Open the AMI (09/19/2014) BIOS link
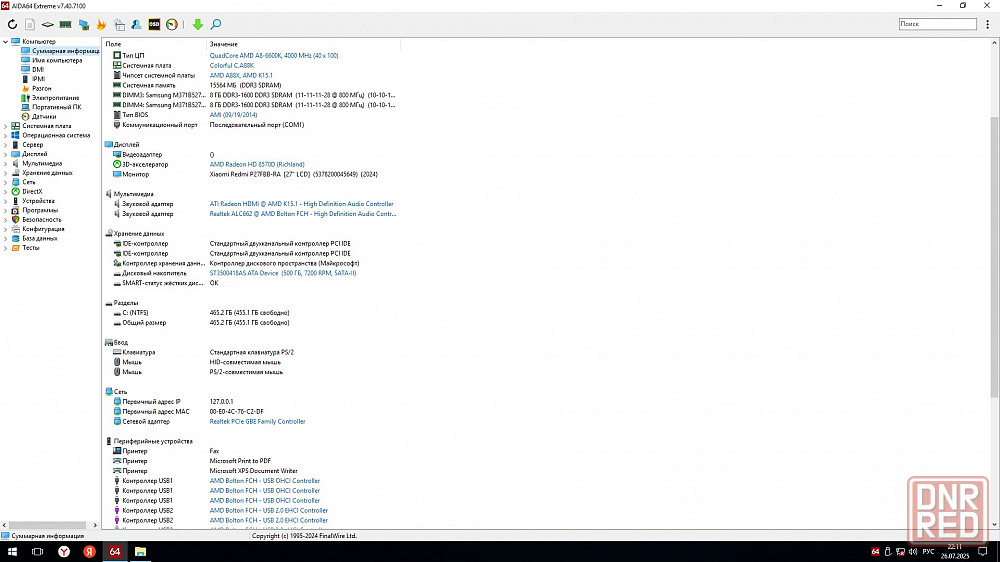The height and width of the screenshot is (562, 1000). [x=233, y=115]
